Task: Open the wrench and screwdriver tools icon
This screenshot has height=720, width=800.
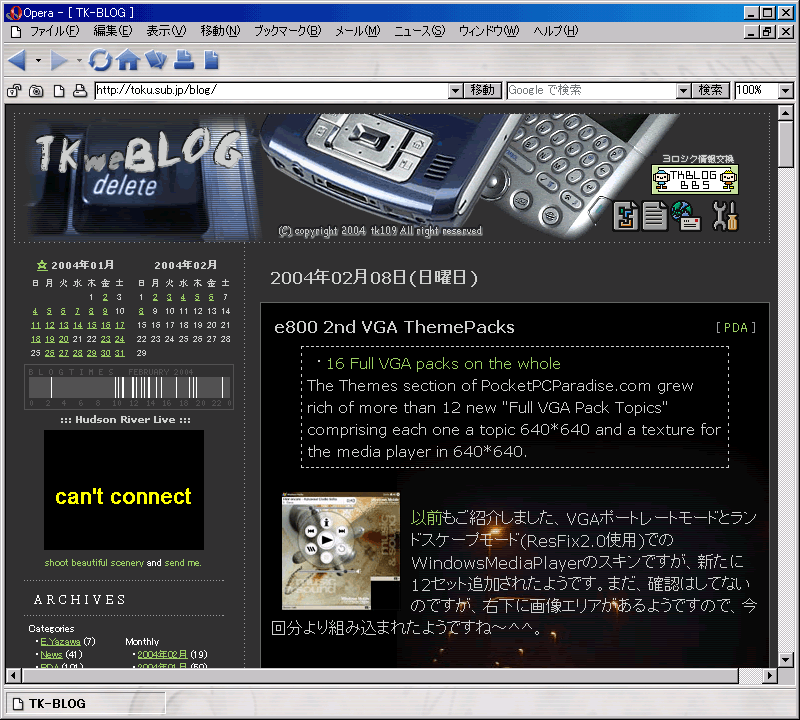Action: coord(725,216)
